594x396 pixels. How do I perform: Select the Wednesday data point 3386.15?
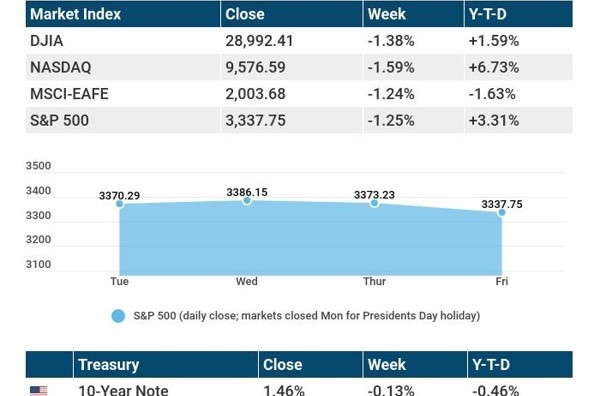(x=247, y=200)
